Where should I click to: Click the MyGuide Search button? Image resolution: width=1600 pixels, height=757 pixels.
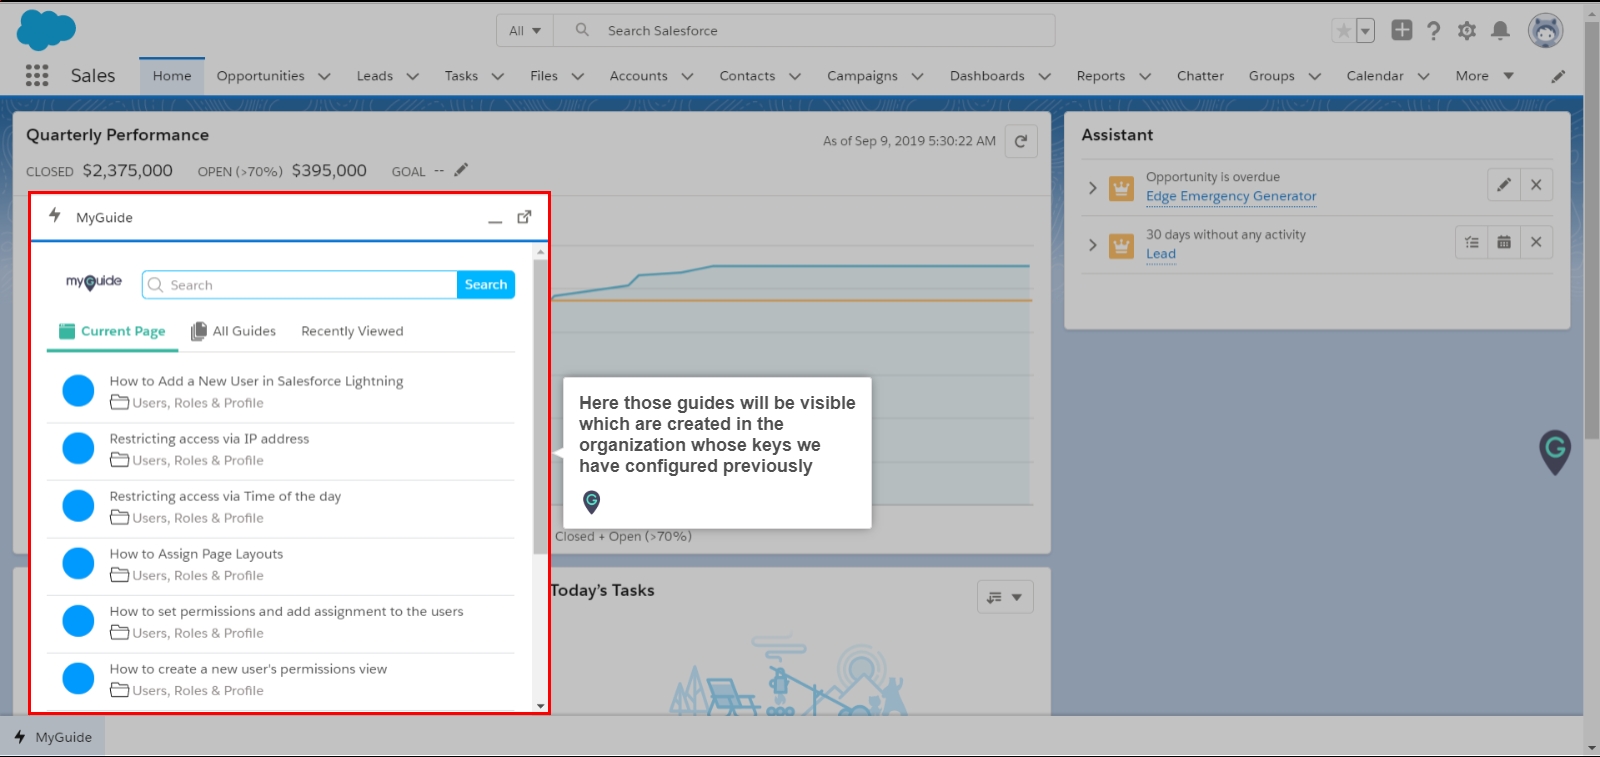[486, 285]
